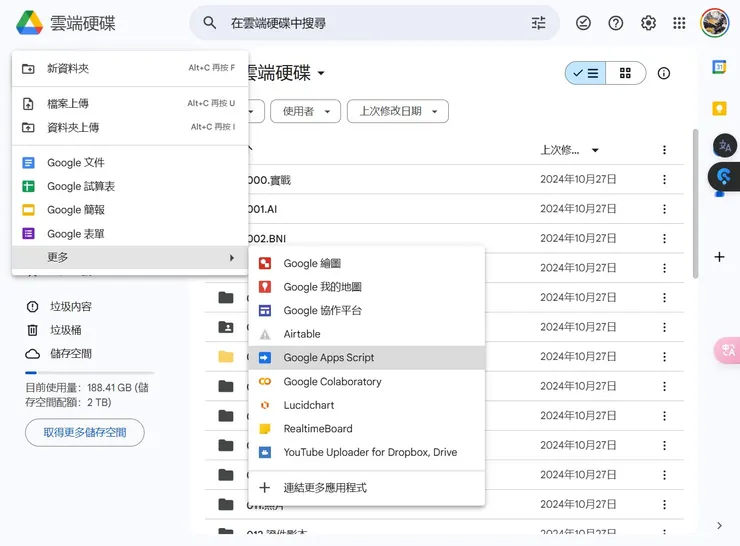Expand the 更多 submenu arrow

[x=232, y=258]
